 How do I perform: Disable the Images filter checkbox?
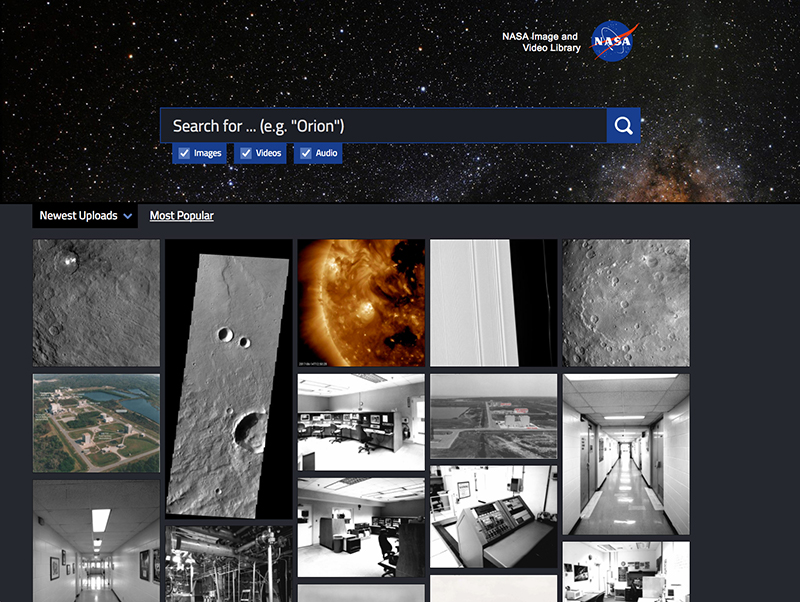(184, 153)
